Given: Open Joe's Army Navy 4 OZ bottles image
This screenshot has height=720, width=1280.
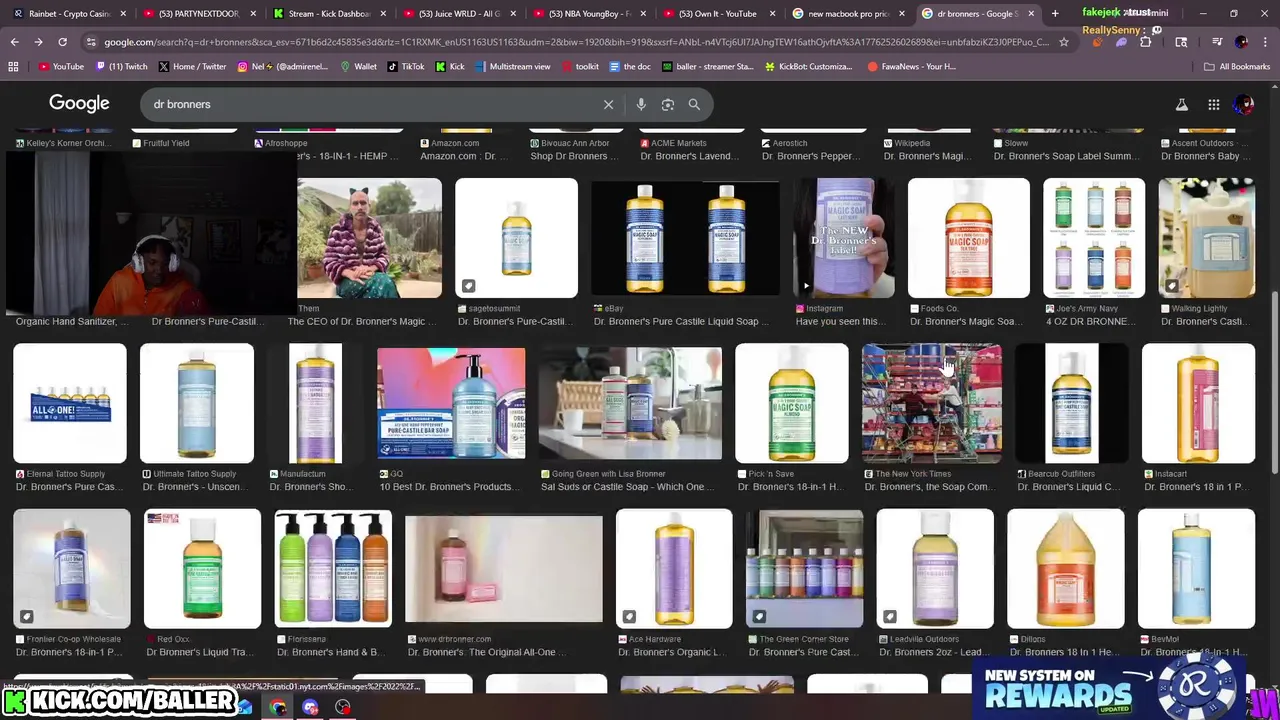Looking at the screenshot, I should 1094,238.
